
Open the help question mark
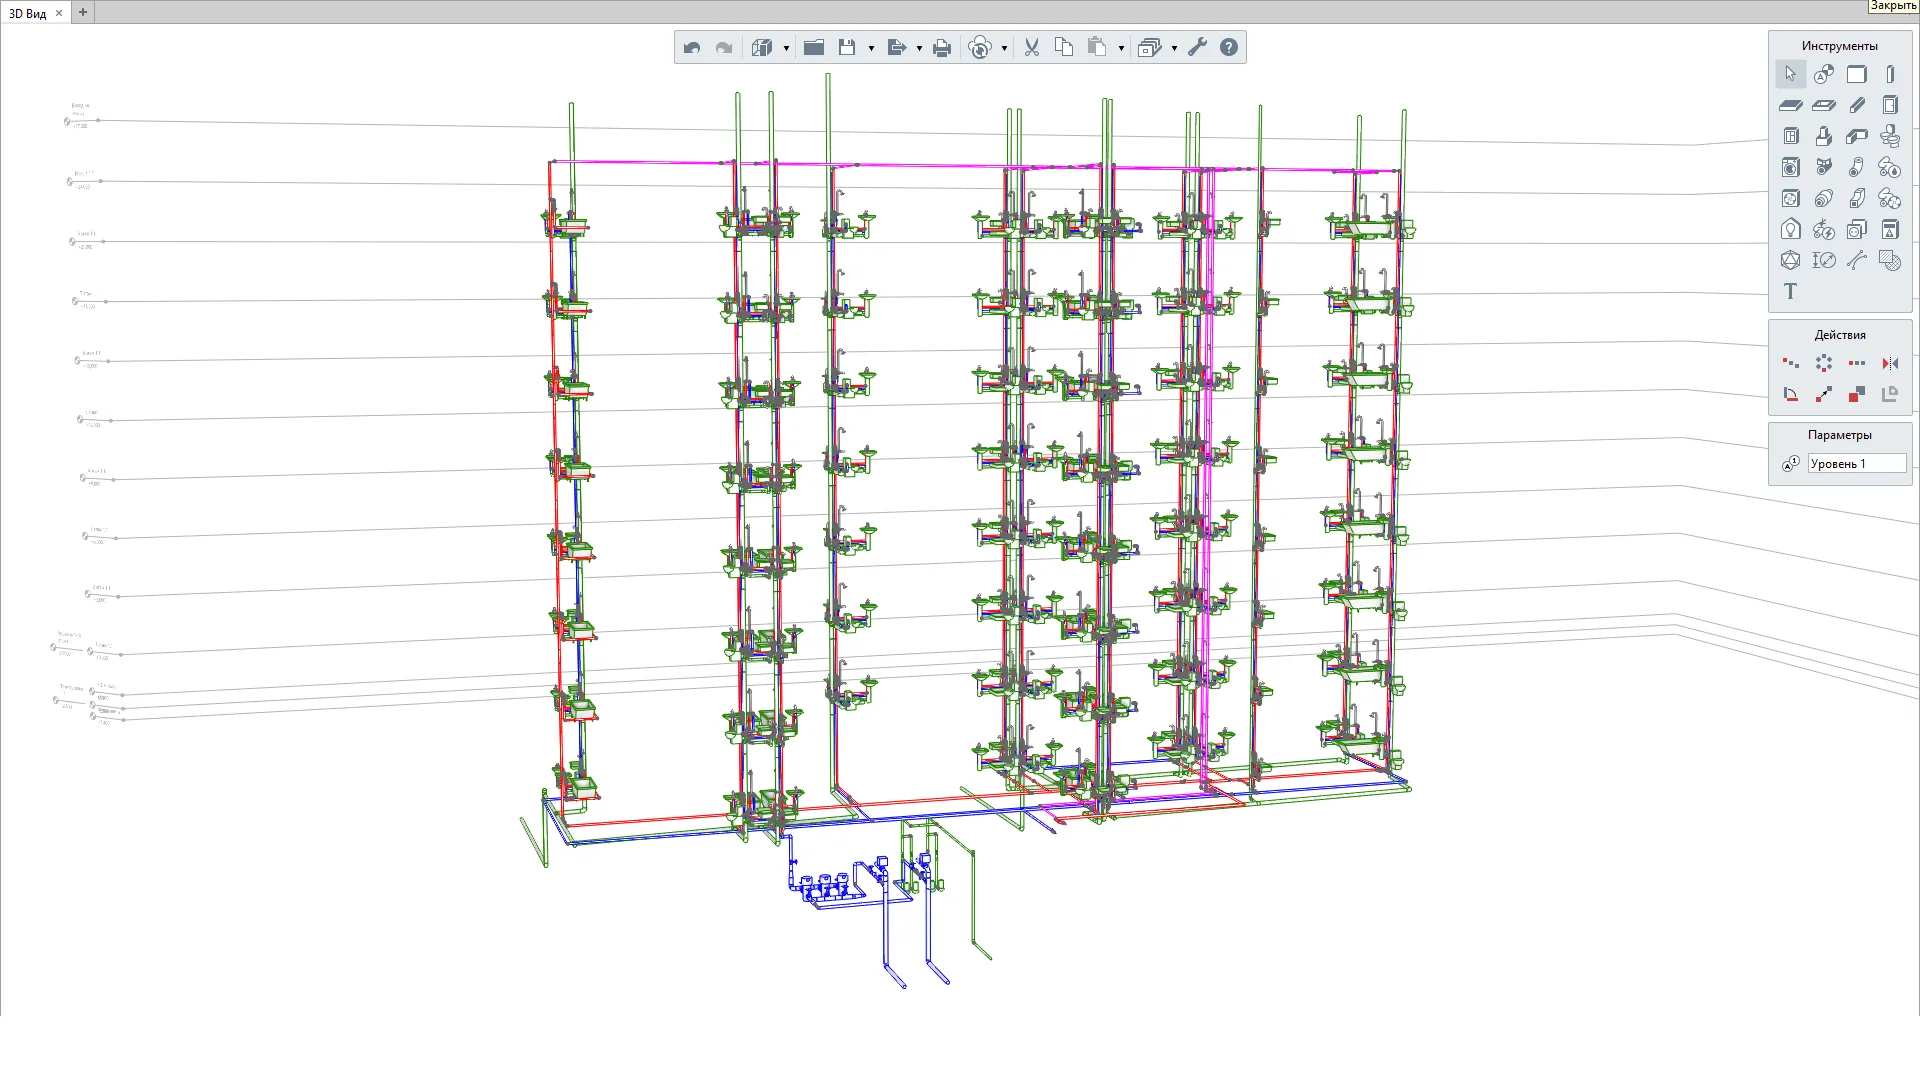pyautogui.click(x=1229, y=47)
